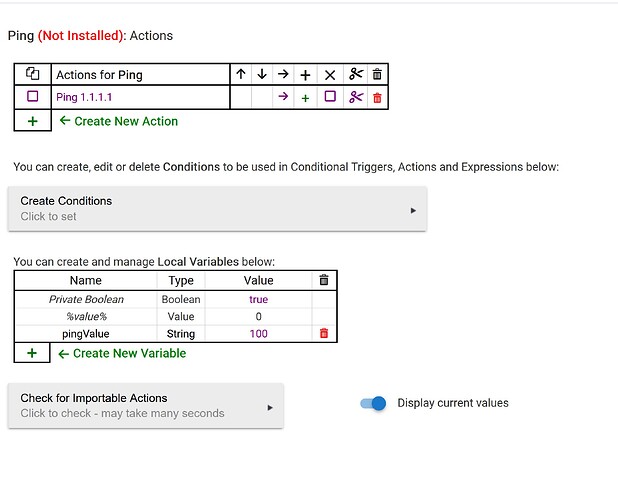This screenshot has width=618, height=500.
Task: Click the move up arrow in header
Action: [x=241, y=74]
